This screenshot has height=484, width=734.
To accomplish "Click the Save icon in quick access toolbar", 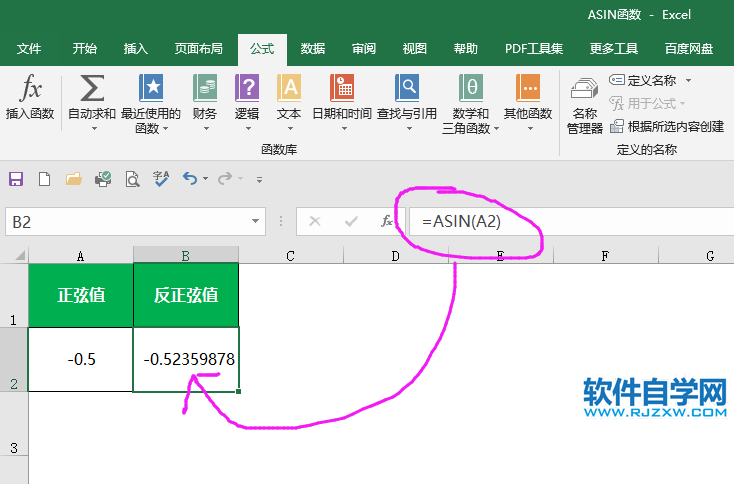I will coord(16,179).
